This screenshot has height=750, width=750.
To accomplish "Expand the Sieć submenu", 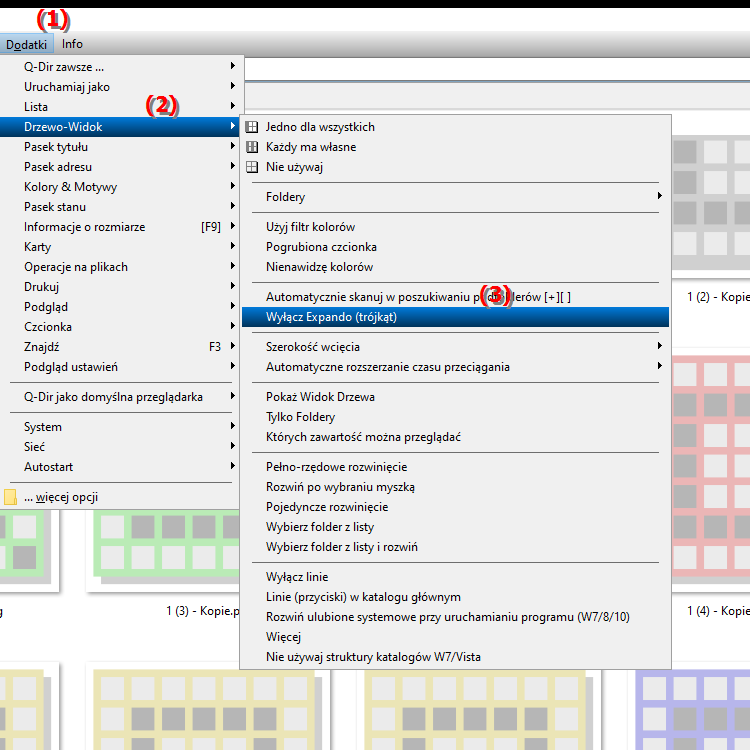I will 120,447.
